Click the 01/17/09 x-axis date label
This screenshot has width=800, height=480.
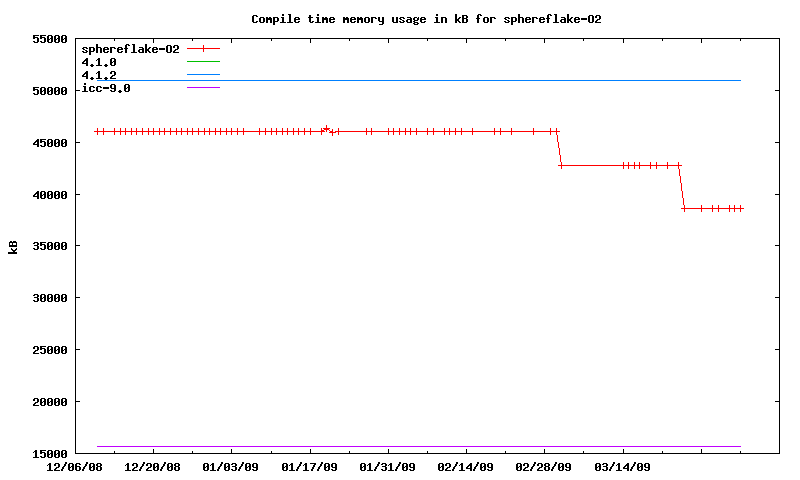[x=309, y=467]
